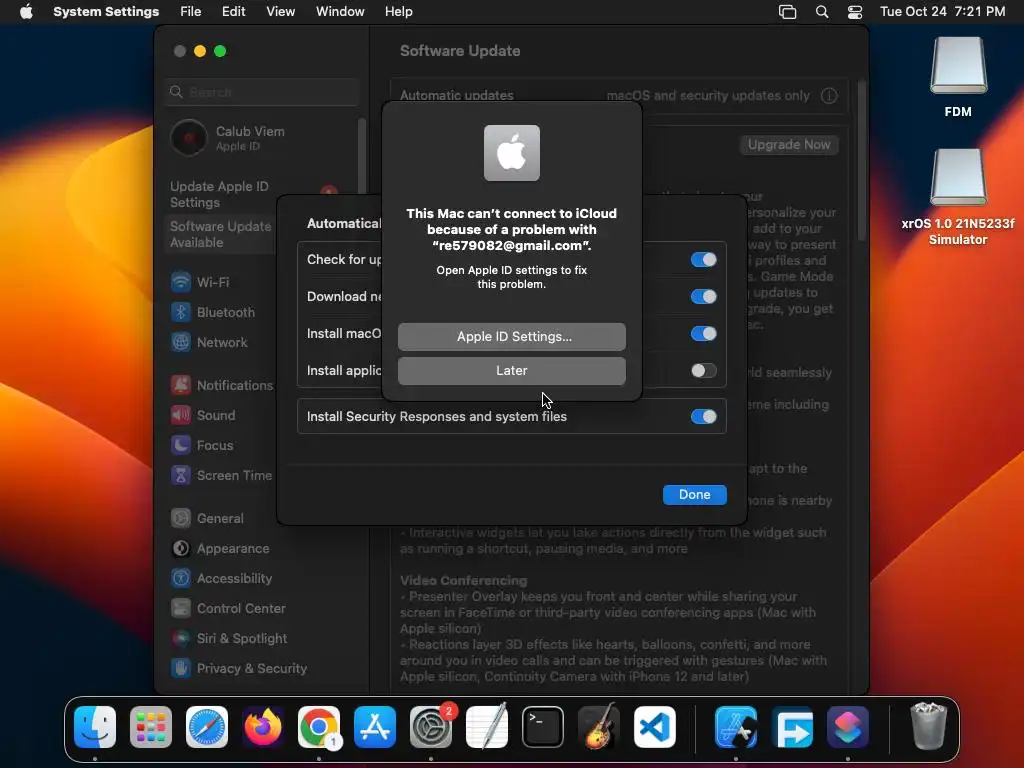
Task: Open Screen Time in sidebar
Action: [x=221, y=475]
